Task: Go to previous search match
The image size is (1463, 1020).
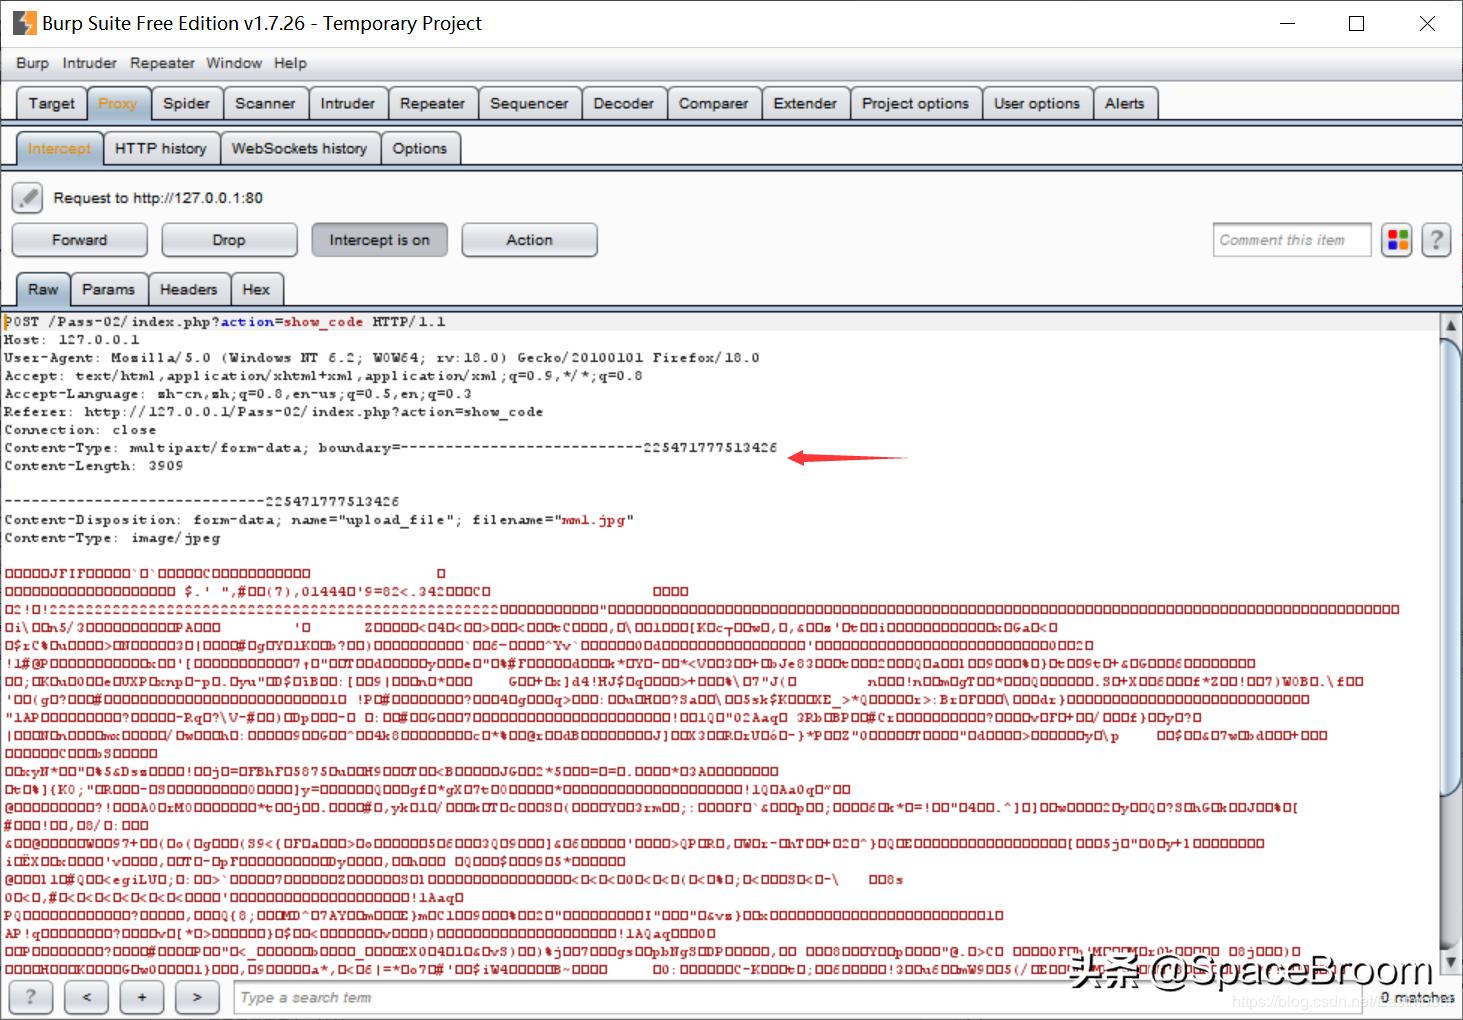Action: [x=87, y=997]
